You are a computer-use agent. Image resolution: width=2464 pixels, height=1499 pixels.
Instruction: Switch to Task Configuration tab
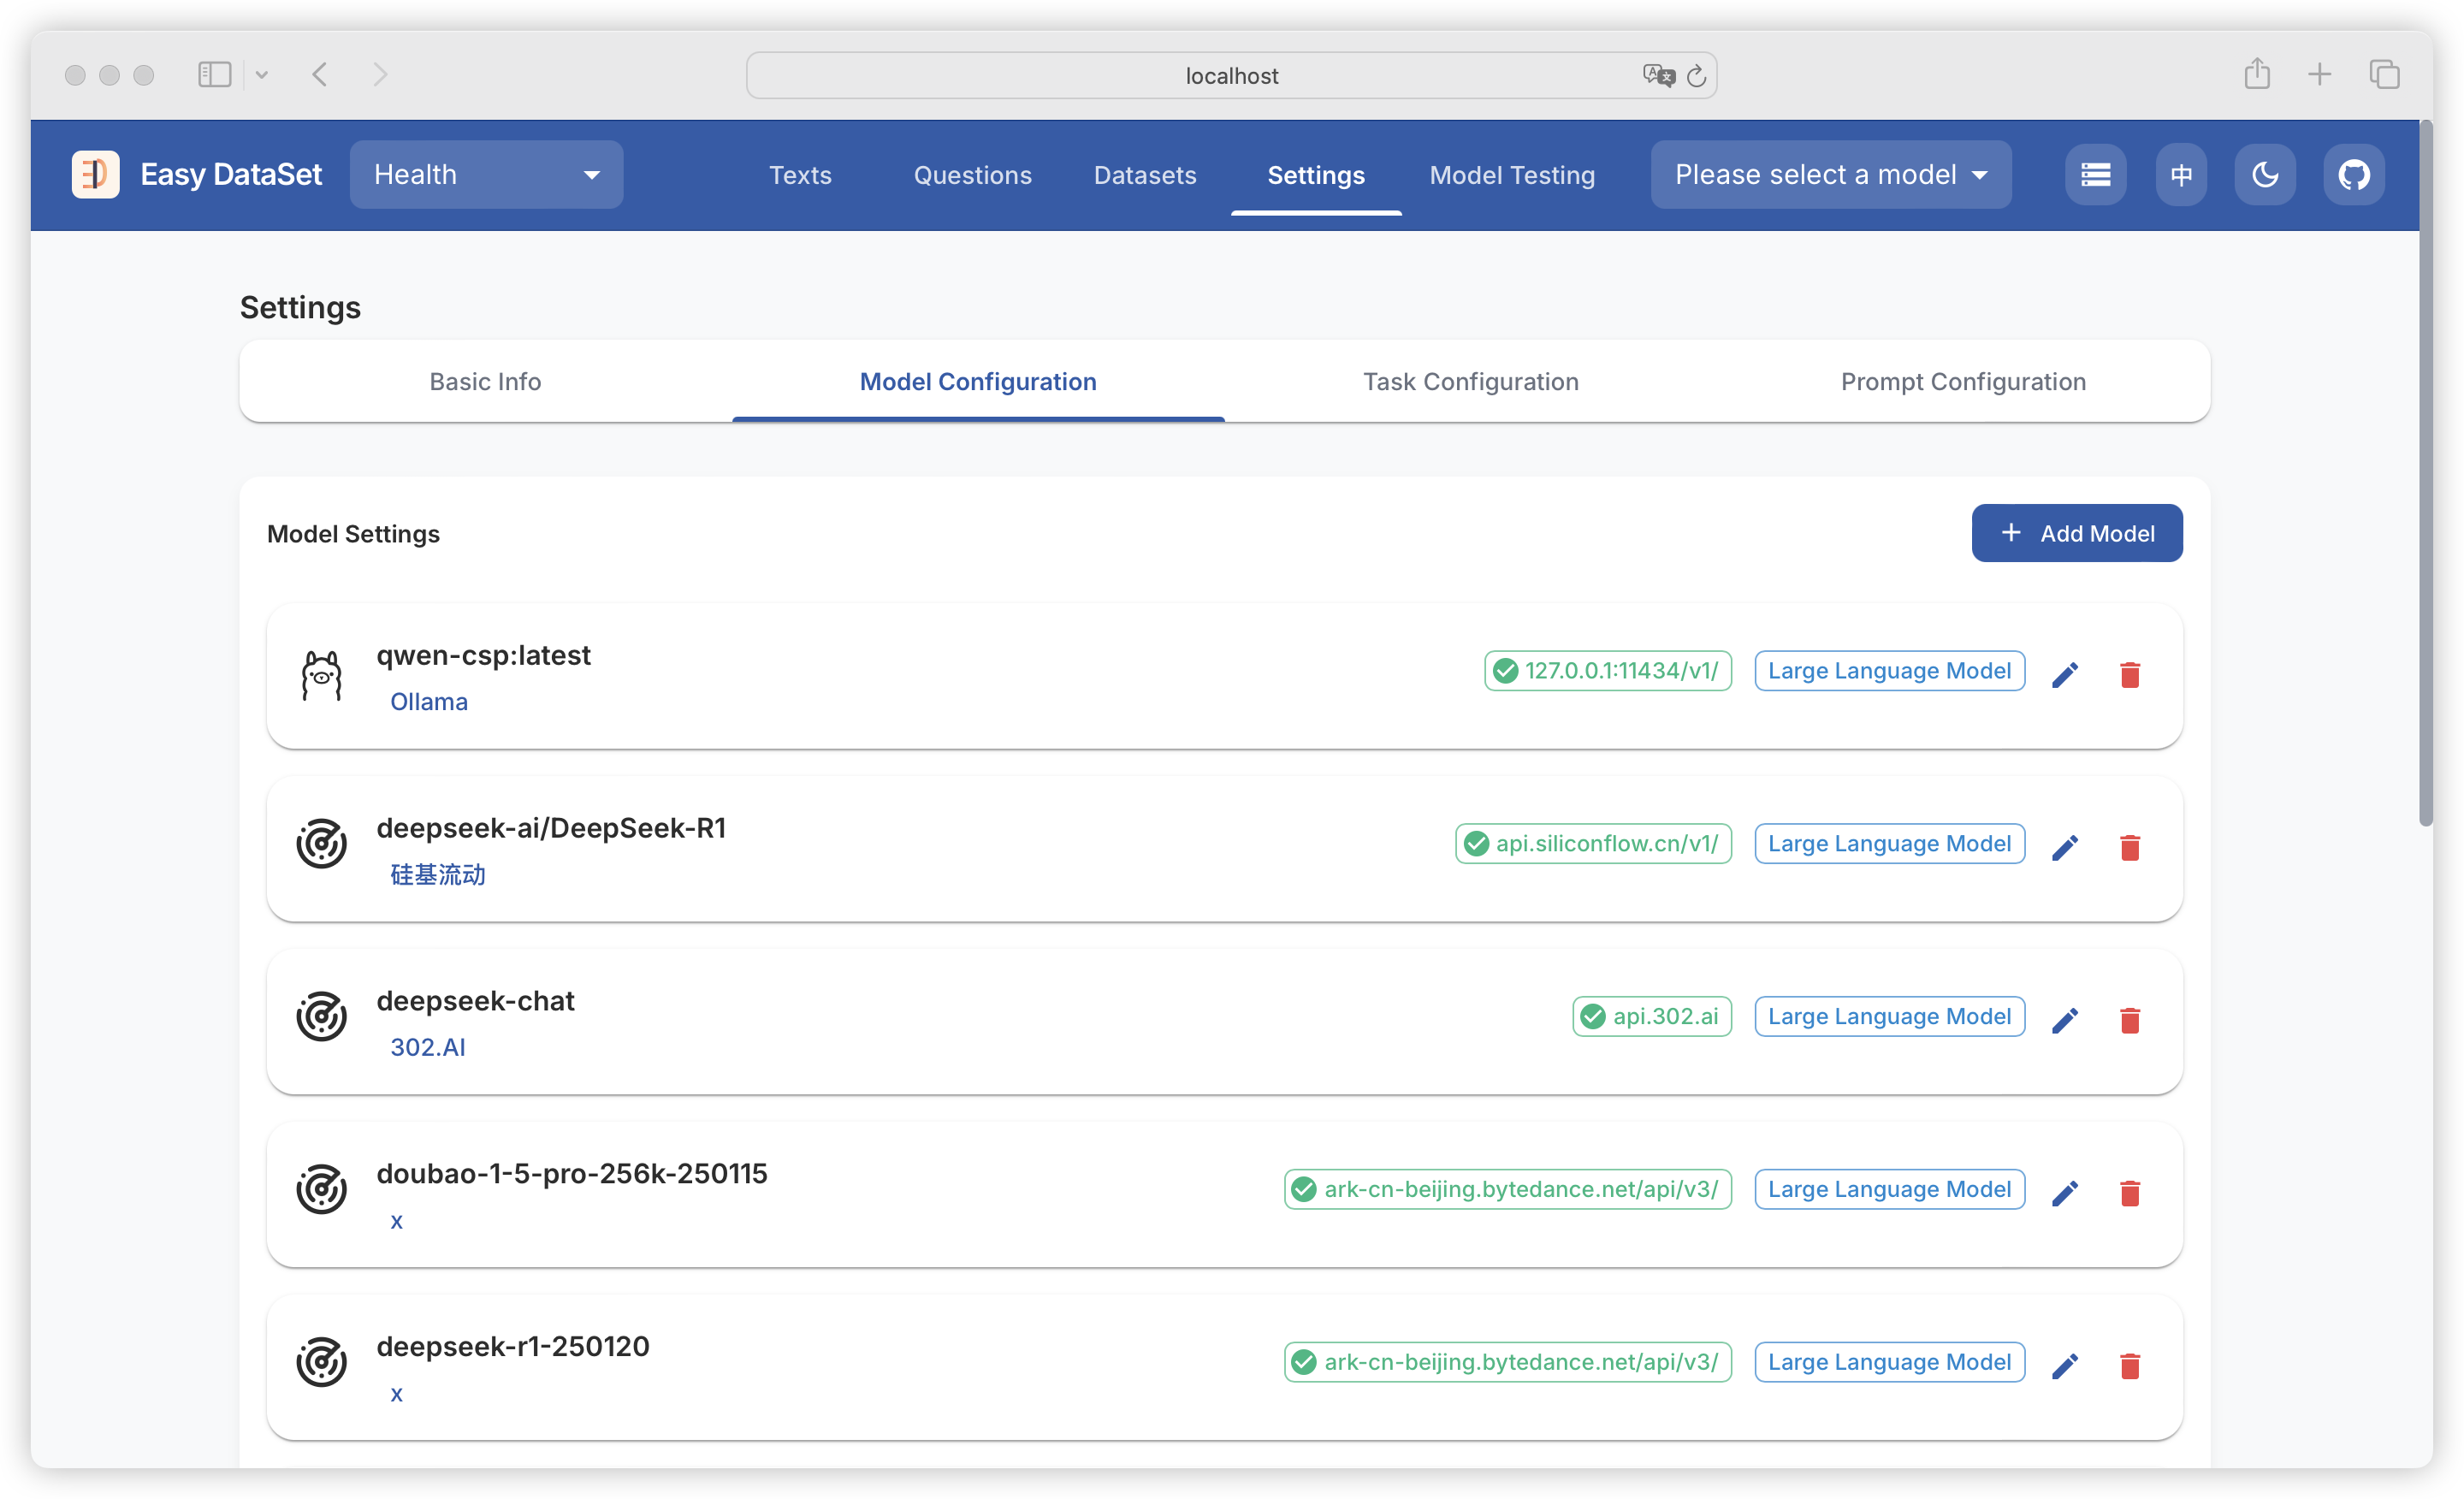coord(1470,382)
